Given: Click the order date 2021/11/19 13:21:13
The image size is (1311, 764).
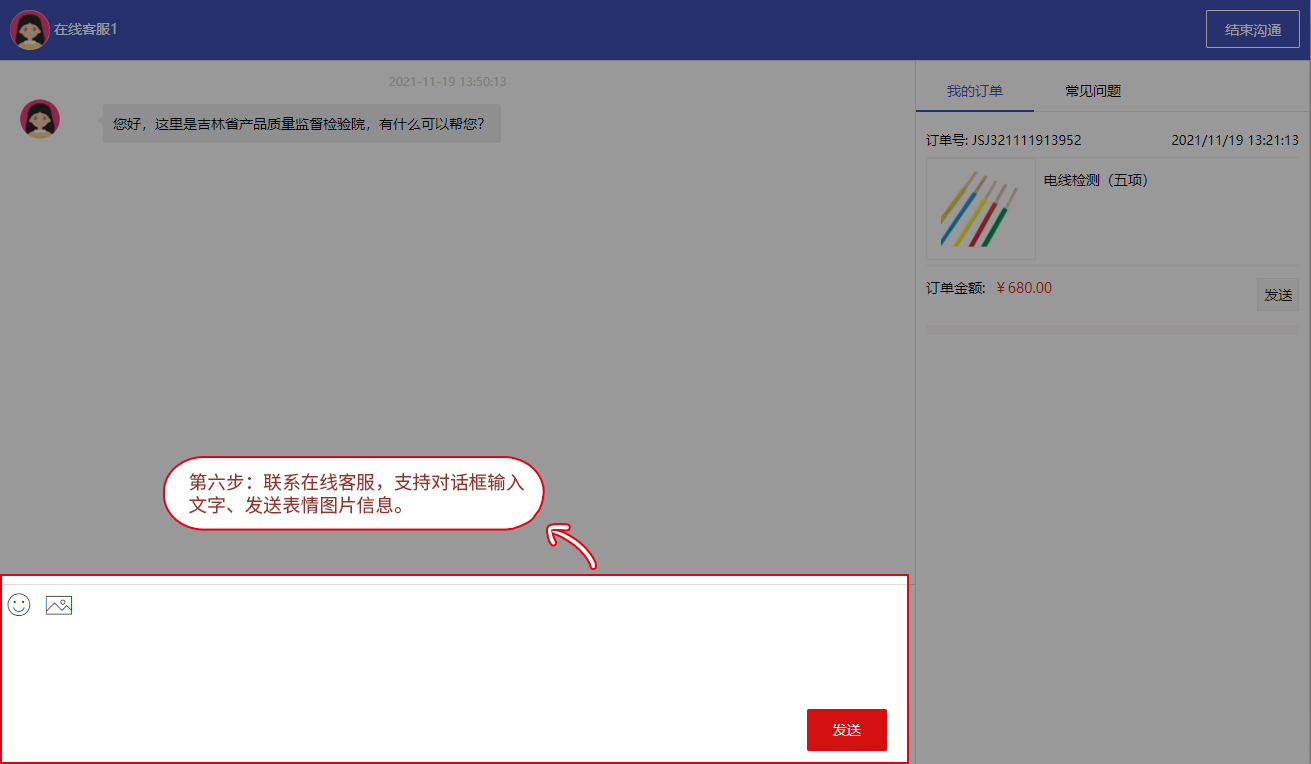Looking at the screenshot, I should click(x=1234, y=140).
